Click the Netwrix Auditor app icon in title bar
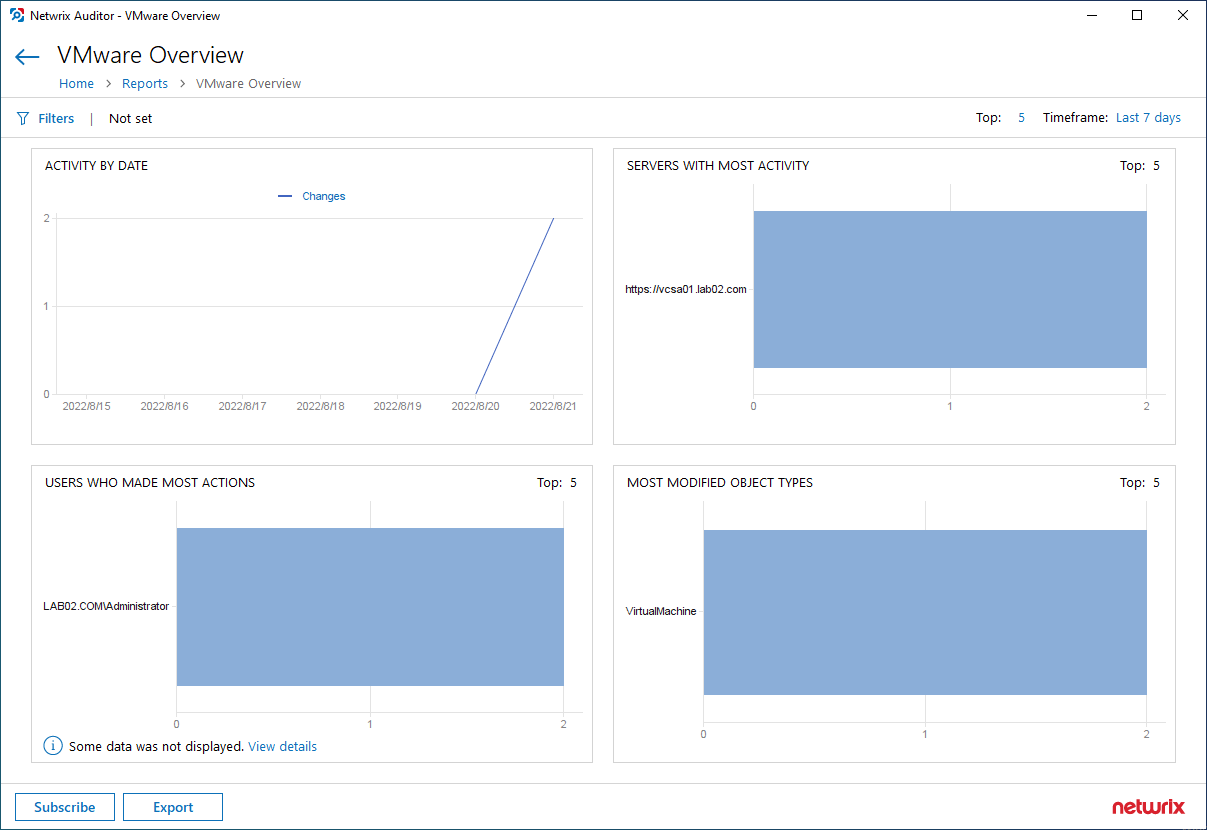Viewport: 1207px width, 830px height. point(16,16)
